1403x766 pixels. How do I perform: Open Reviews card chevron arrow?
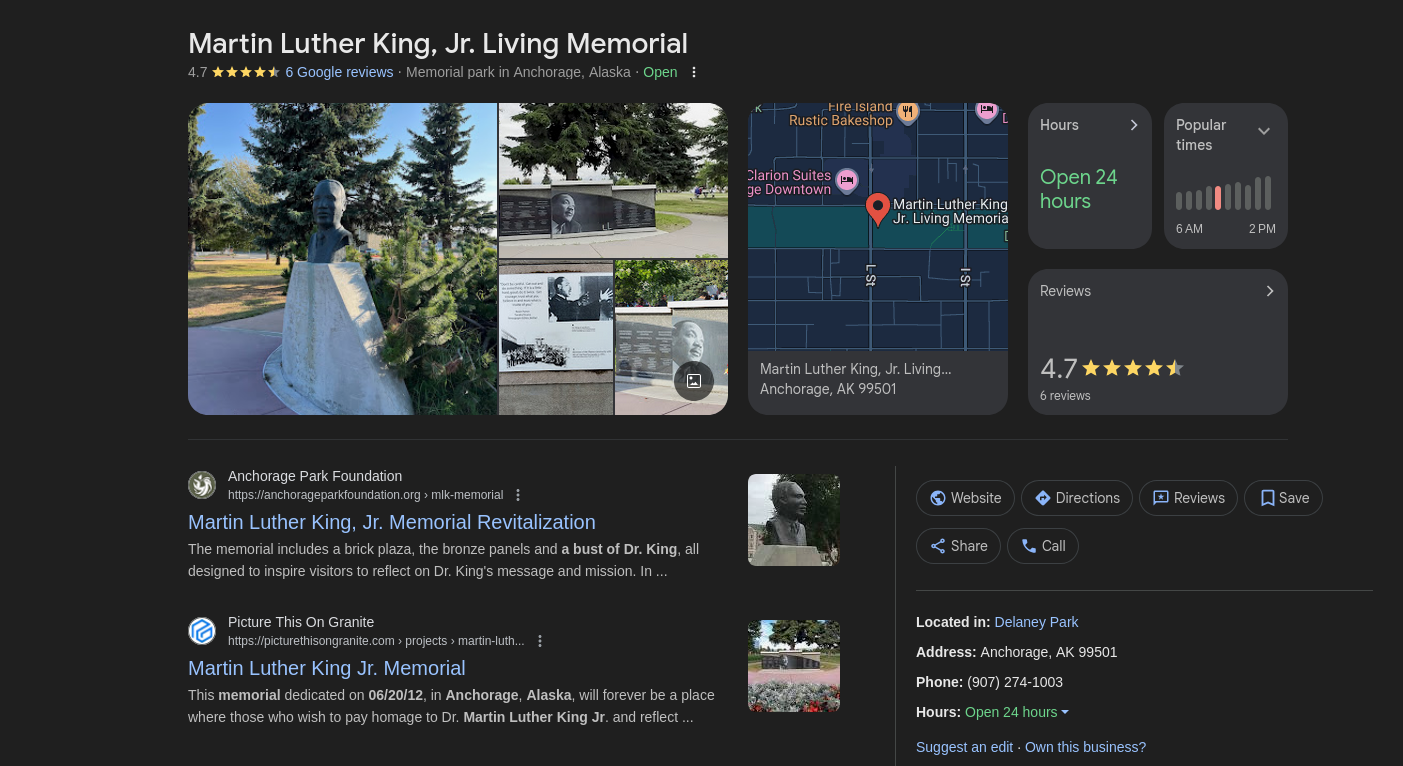[1270, 291]
